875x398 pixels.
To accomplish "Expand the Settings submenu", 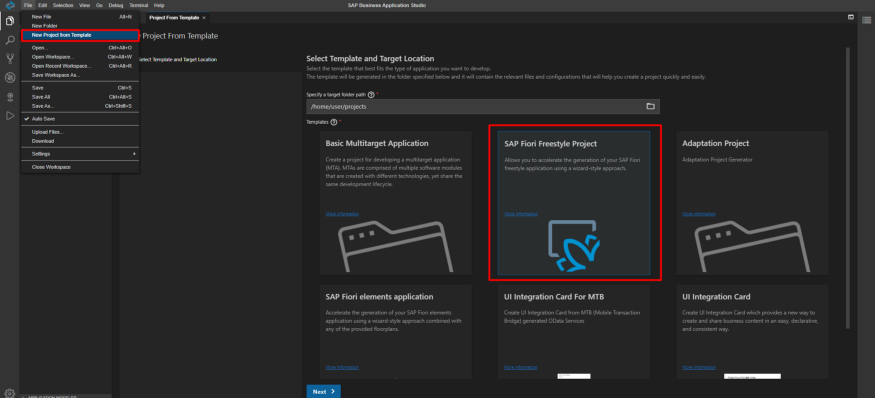I will pos(80,154).
